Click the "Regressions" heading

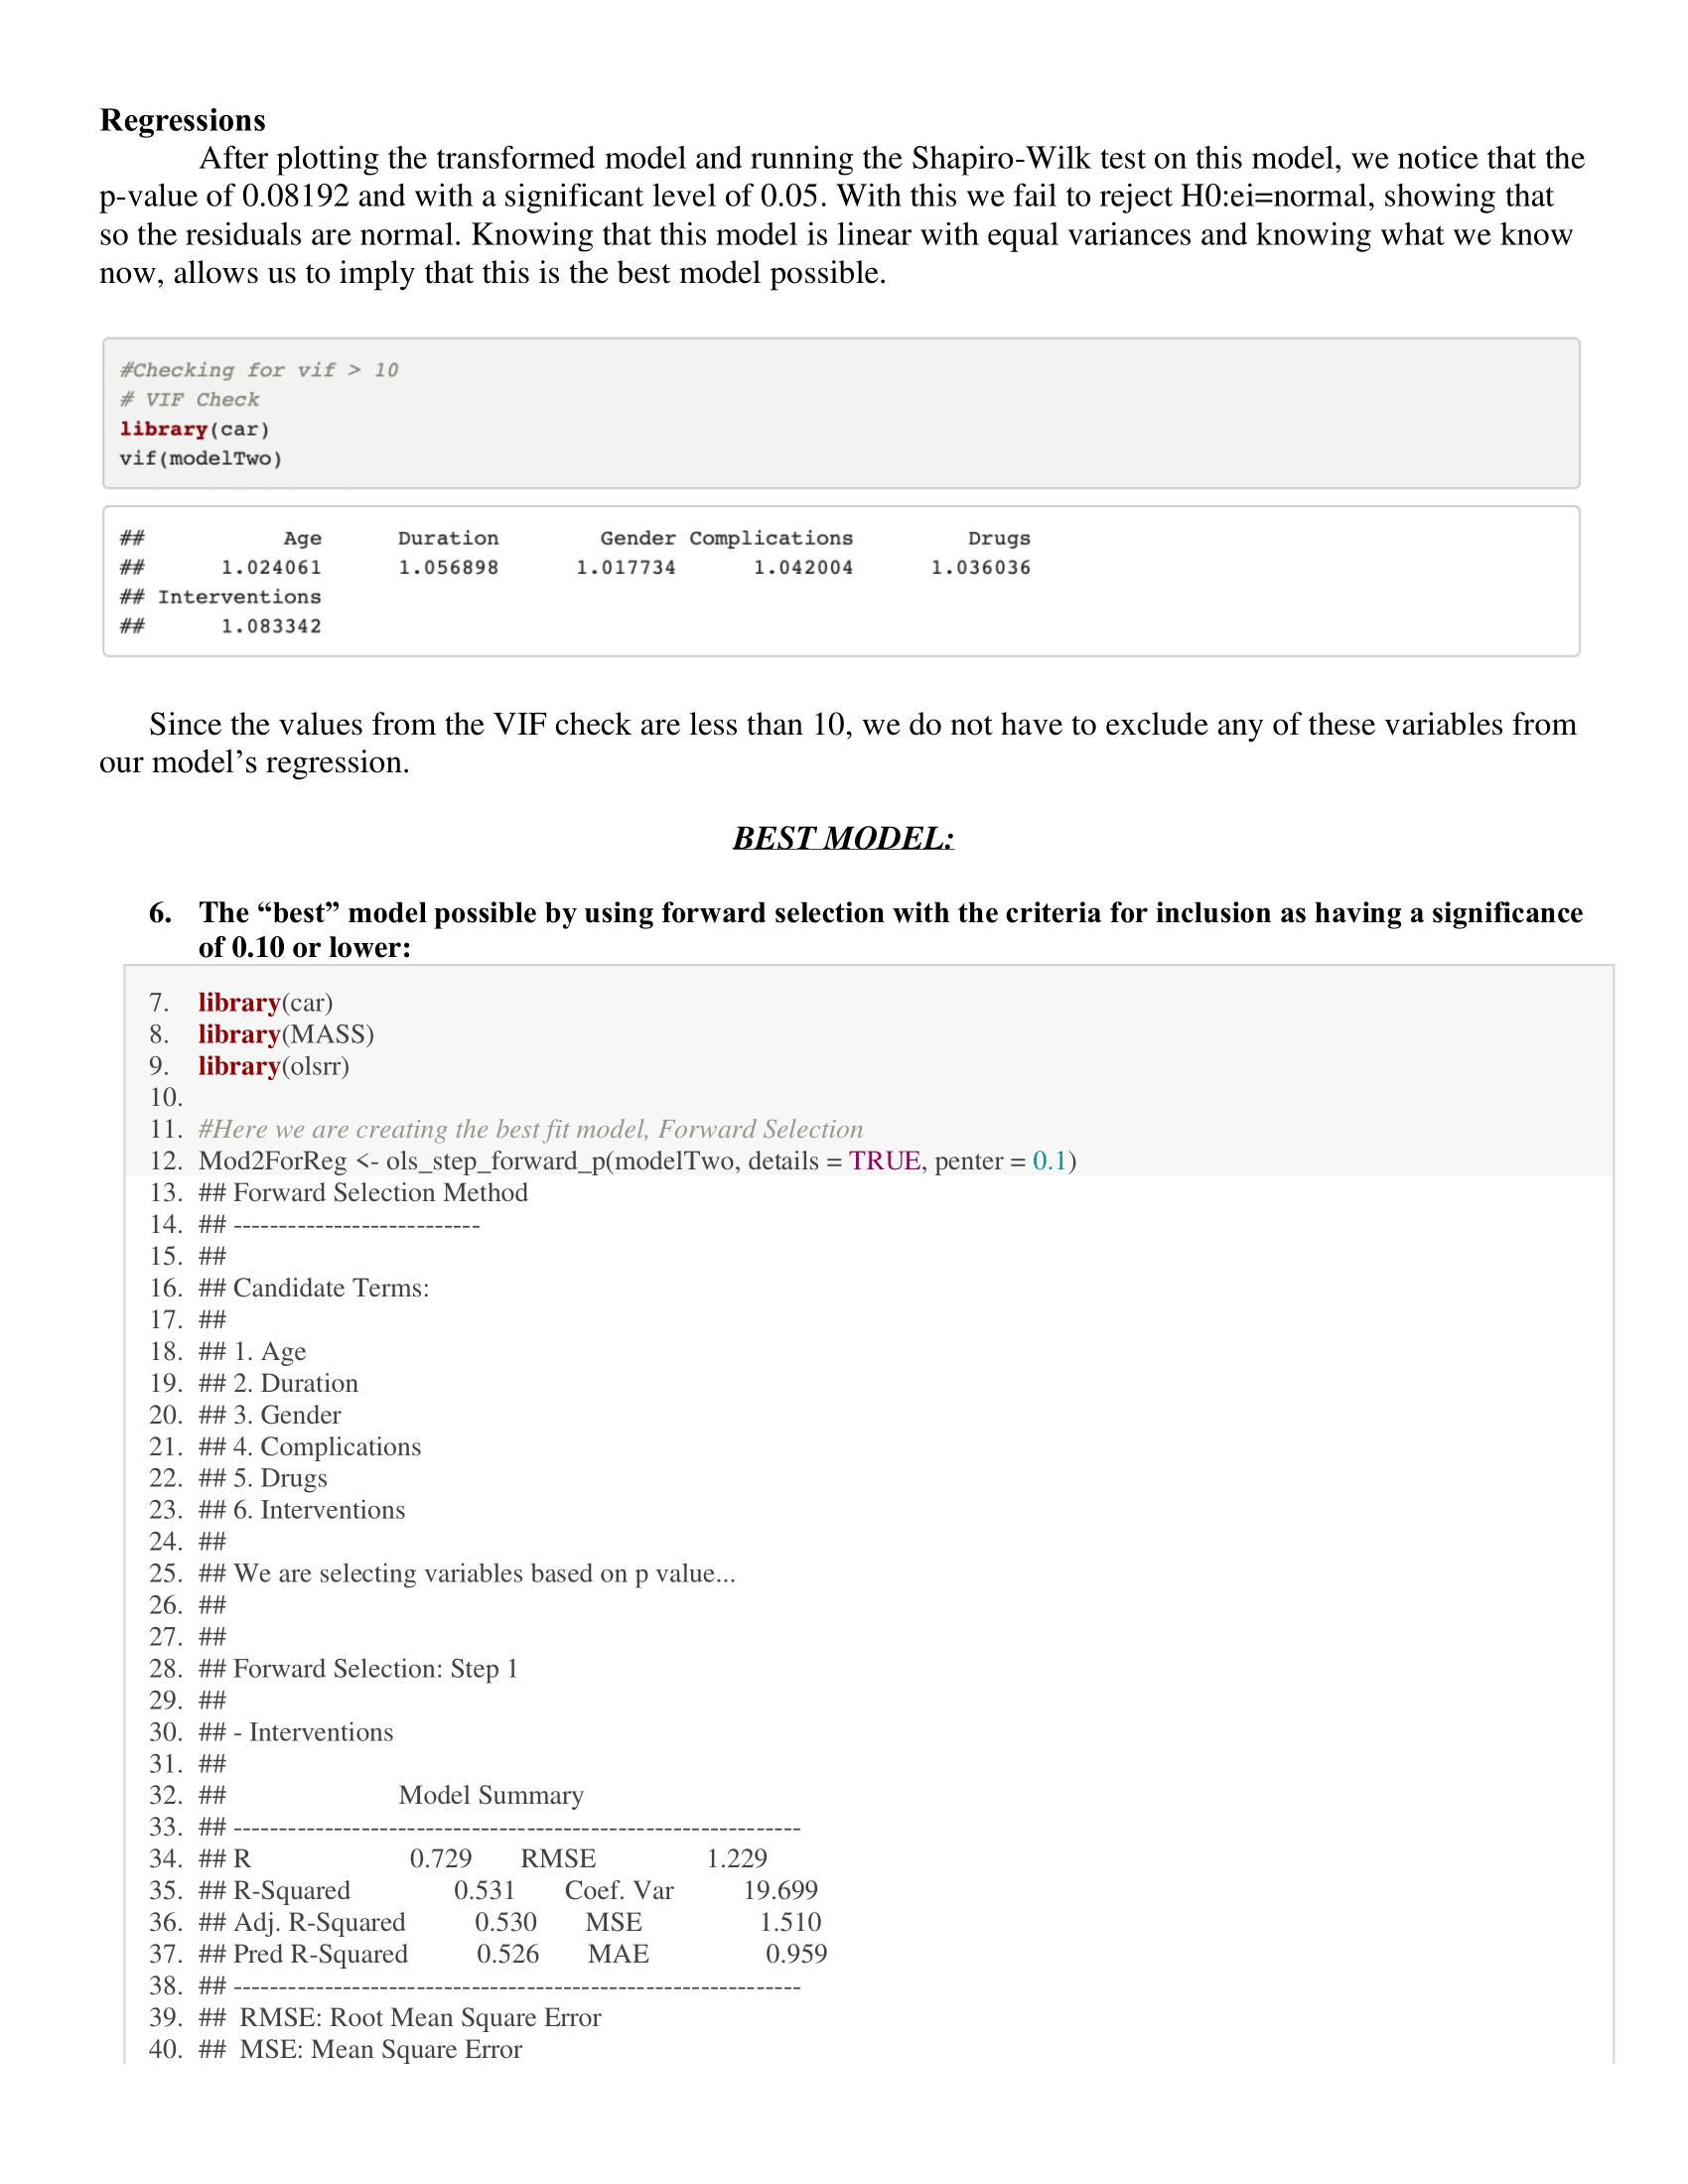pos(183,120)
